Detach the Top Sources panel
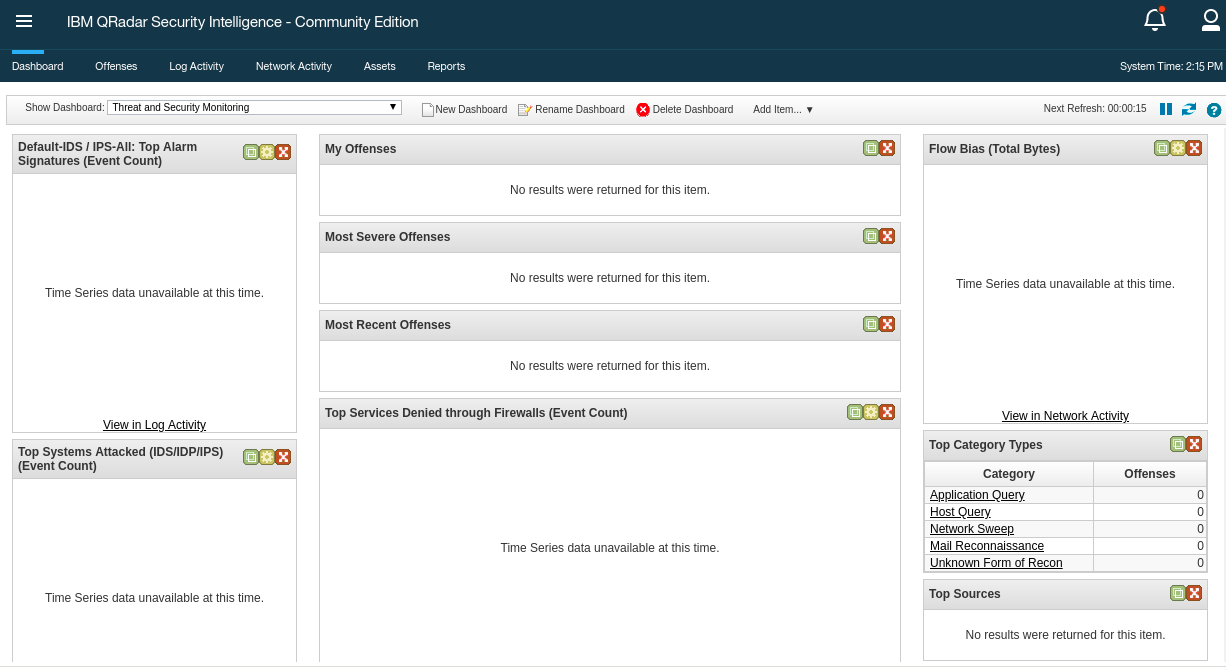This screenshot has height=667, width=1226. (x=1178, y=593)
